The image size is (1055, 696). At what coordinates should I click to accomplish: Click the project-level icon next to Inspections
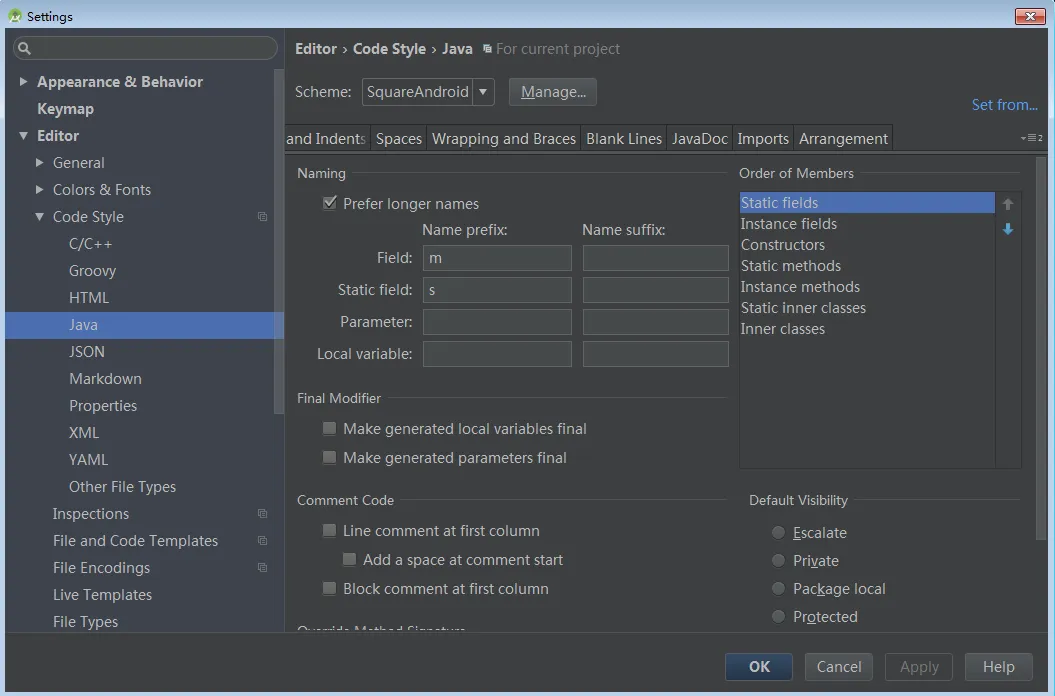[263, 514]
